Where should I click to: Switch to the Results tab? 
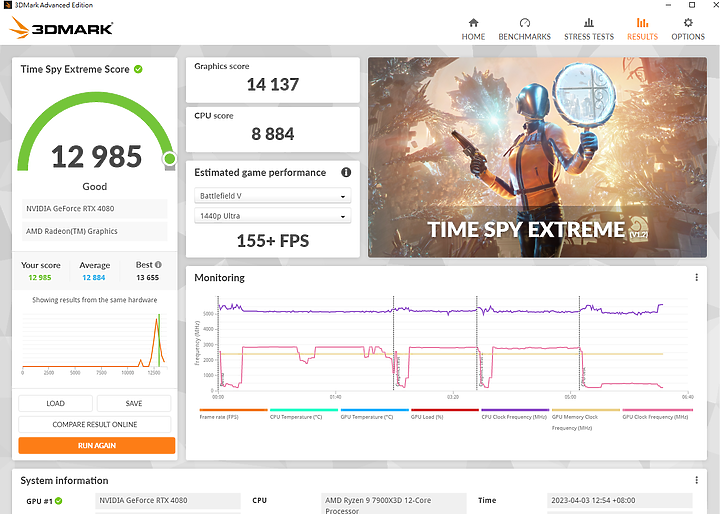(x=642, y=29)
